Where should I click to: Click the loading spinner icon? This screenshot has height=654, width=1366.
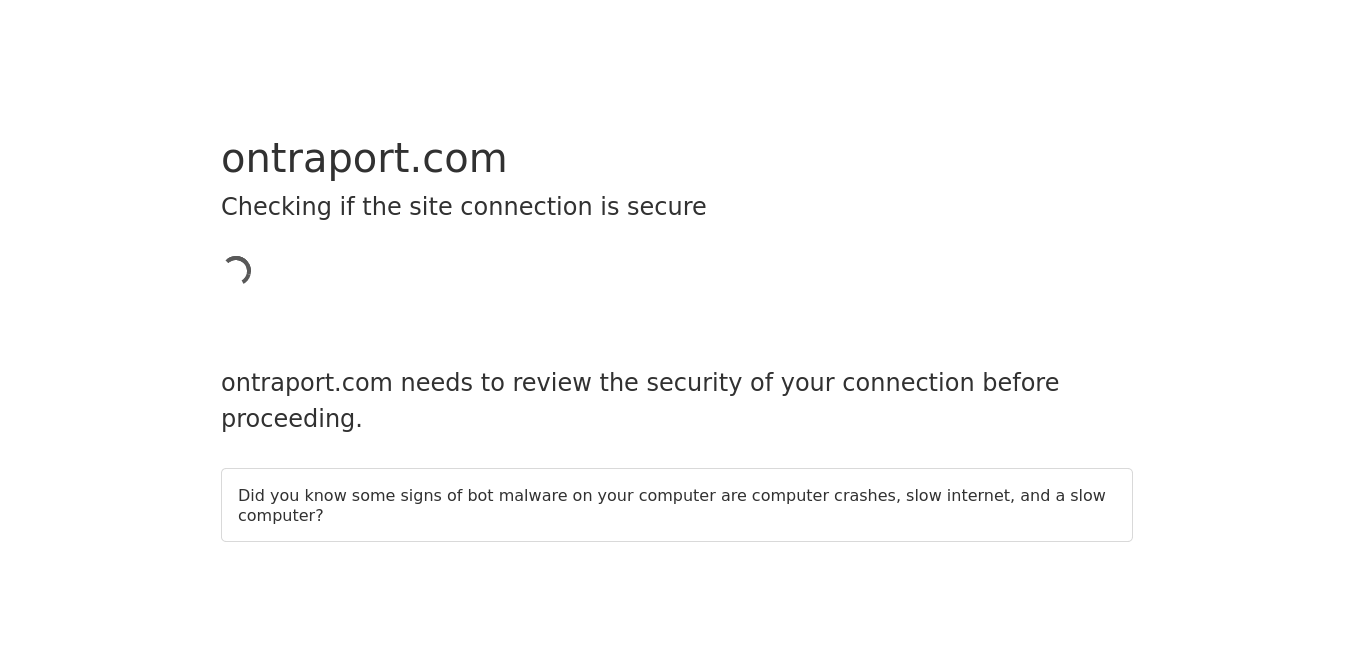pos(236,271)
